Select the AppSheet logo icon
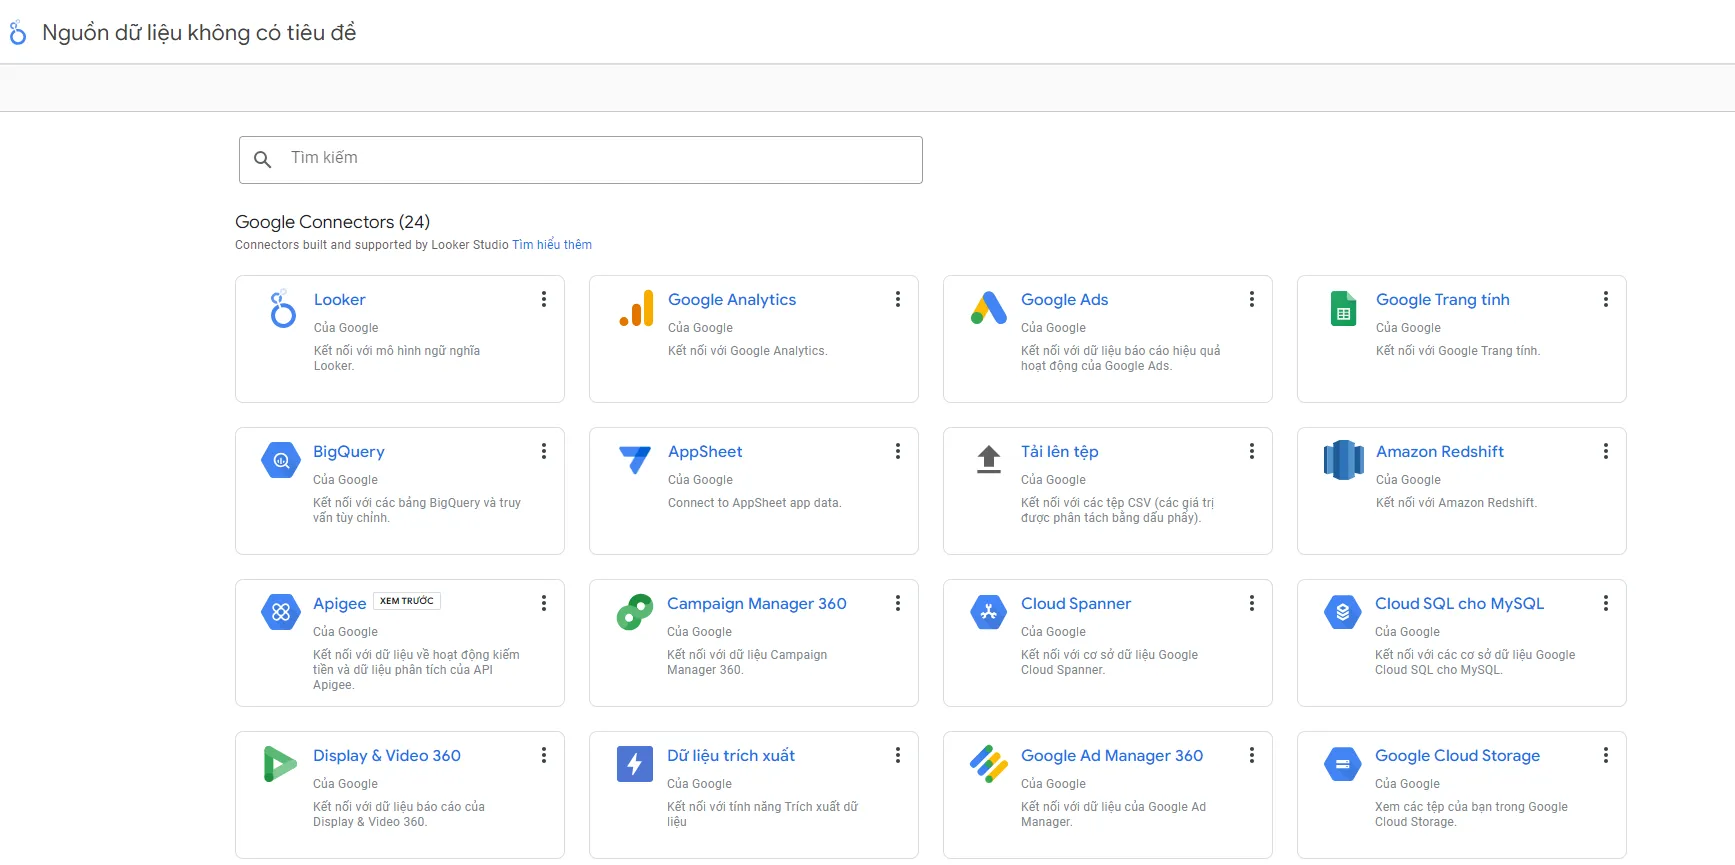Viewport: 1735px width, 865px height. [635, 460]
